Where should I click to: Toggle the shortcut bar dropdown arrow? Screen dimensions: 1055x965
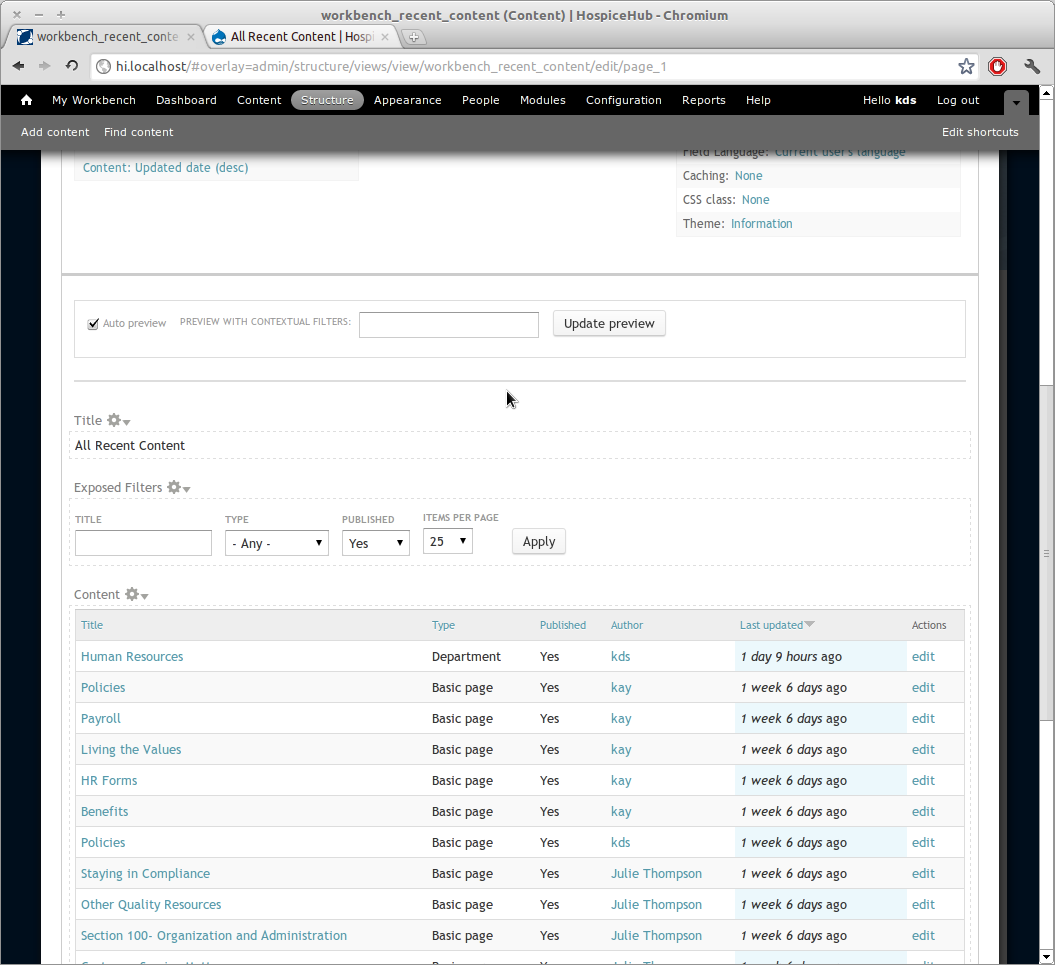1016,102
